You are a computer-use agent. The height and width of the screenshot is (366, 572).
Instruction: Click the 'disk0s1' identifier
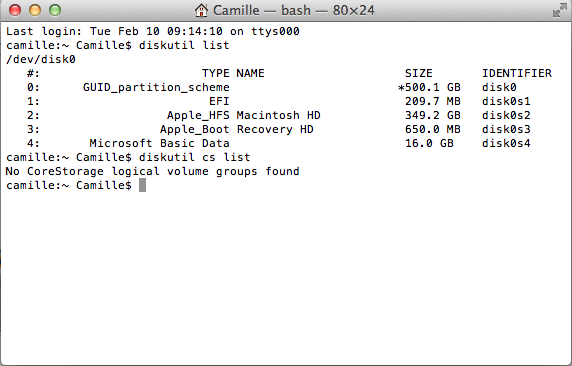506,101
